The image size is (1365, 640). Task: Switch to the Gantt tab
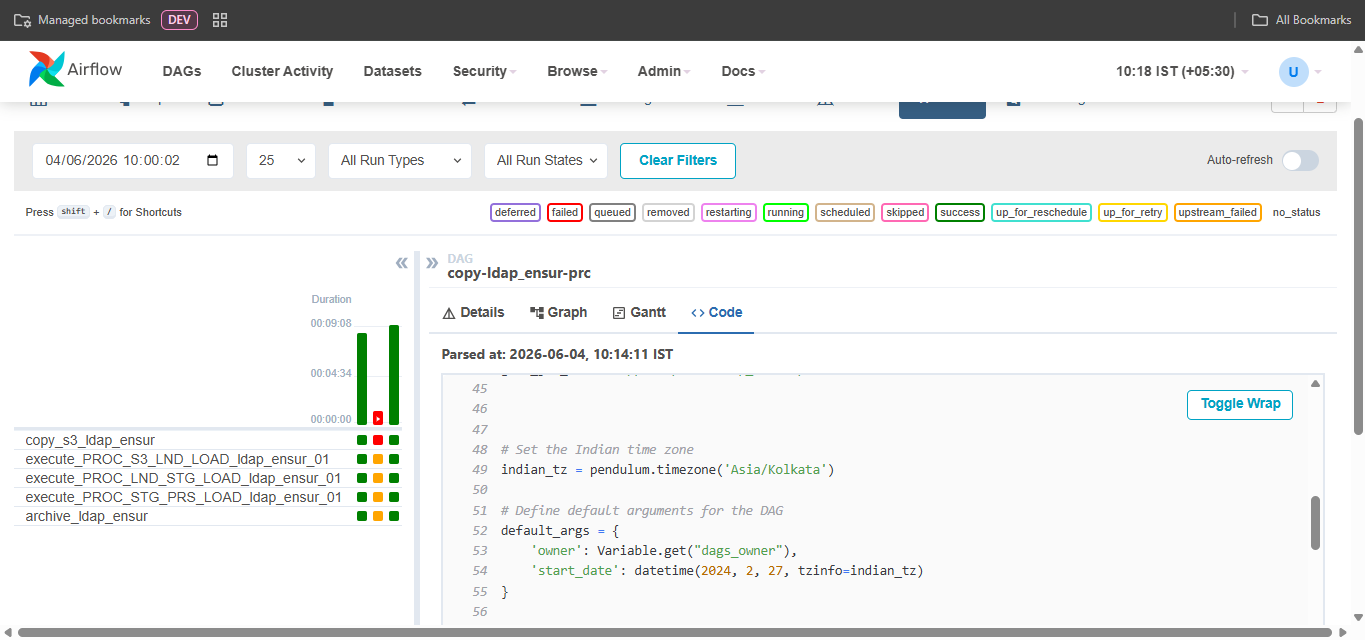point(639,312)
